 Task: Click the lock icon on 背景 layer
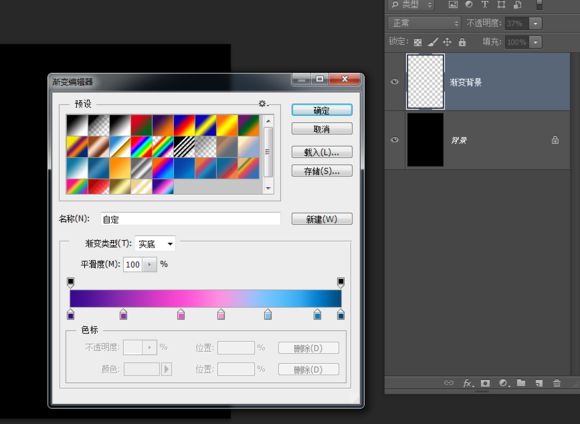[555, 140]
